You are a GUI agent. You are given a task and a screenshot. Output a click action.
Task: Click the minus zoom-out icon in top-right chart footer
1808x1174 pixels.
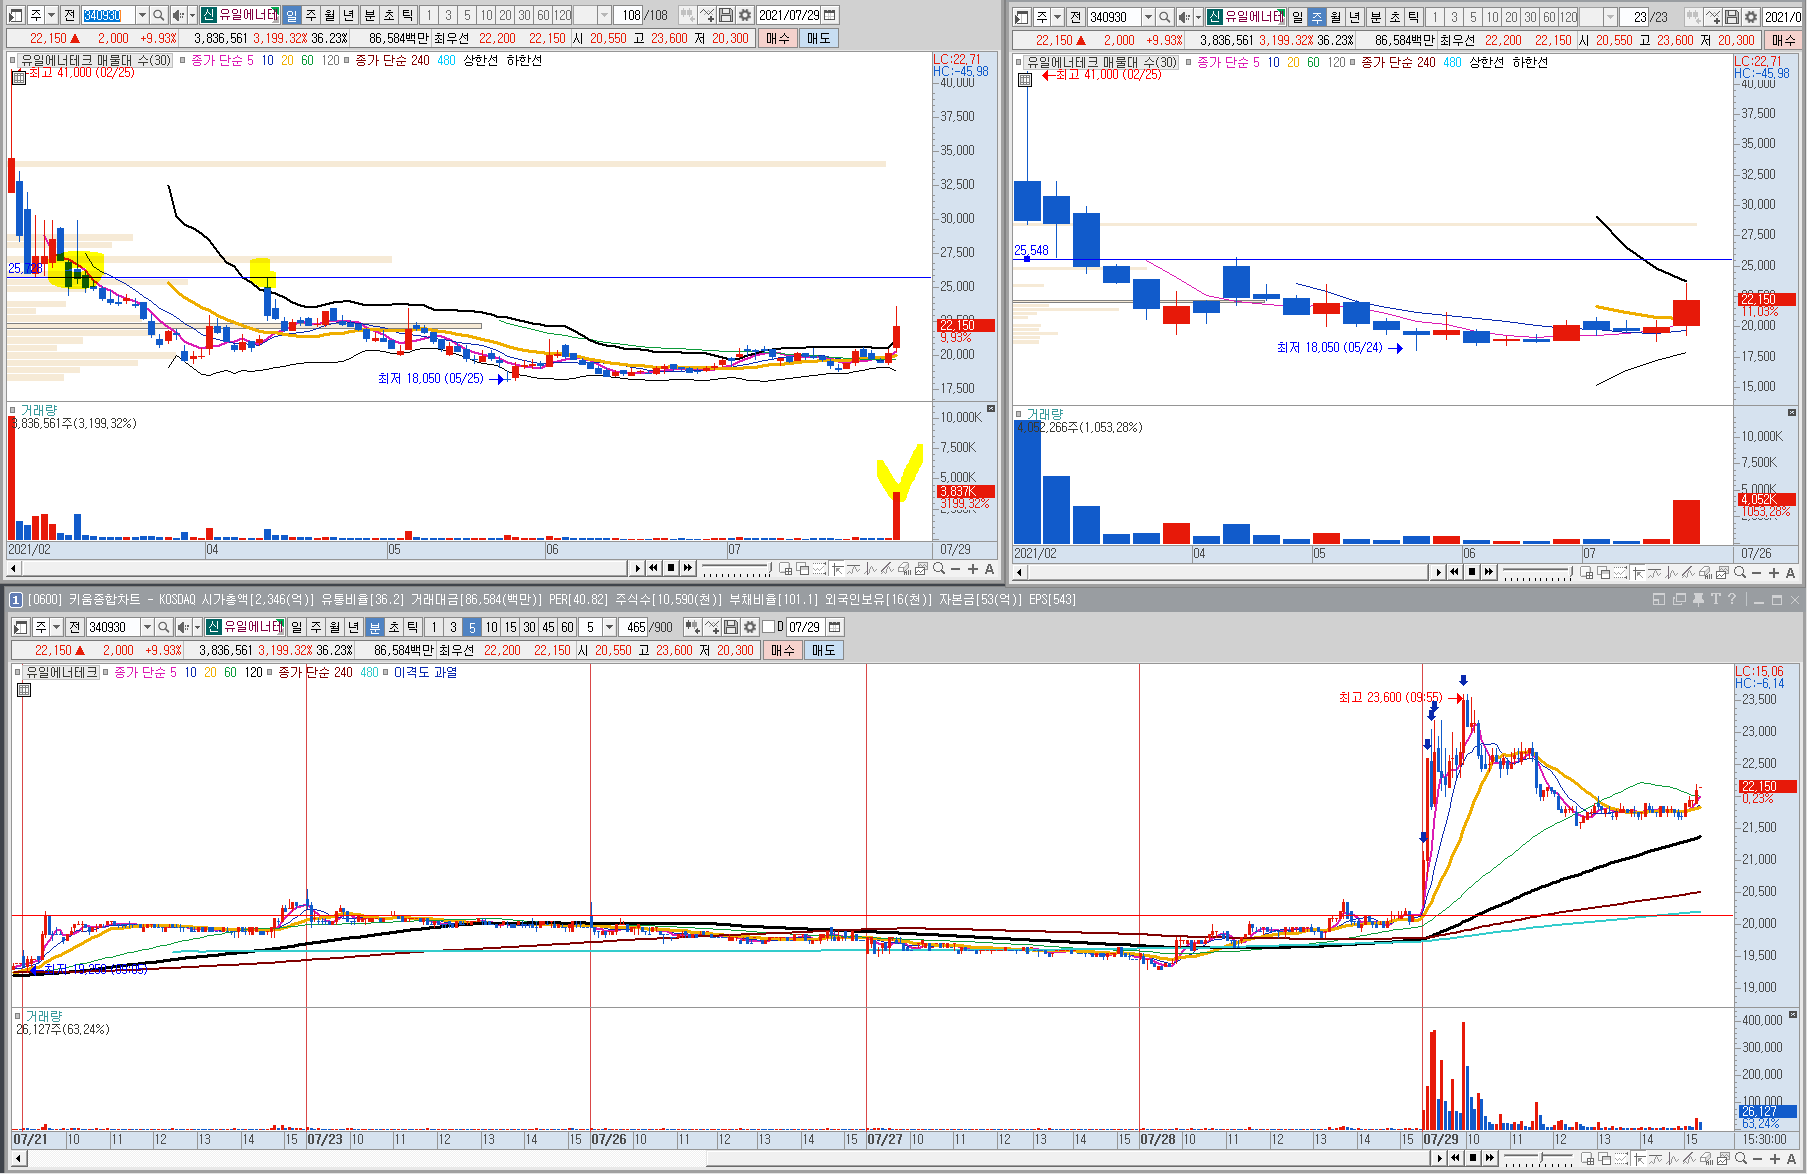pyautogui.click(x=1757, y=573)
